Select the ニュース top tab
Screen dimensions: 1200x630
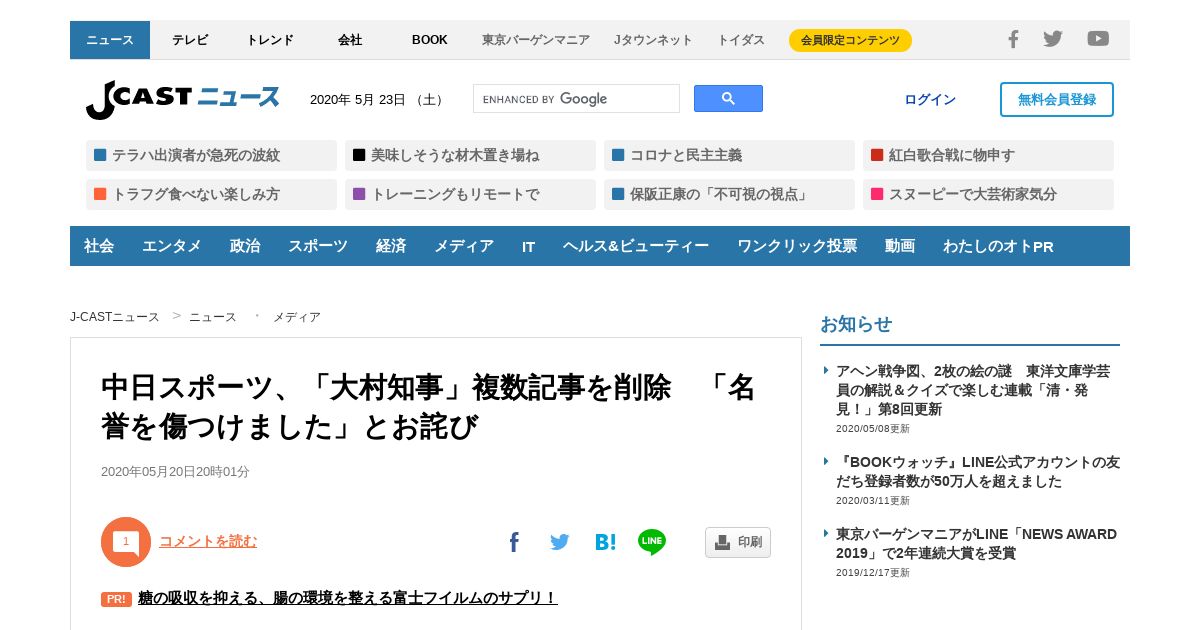[x=110, y=40]
